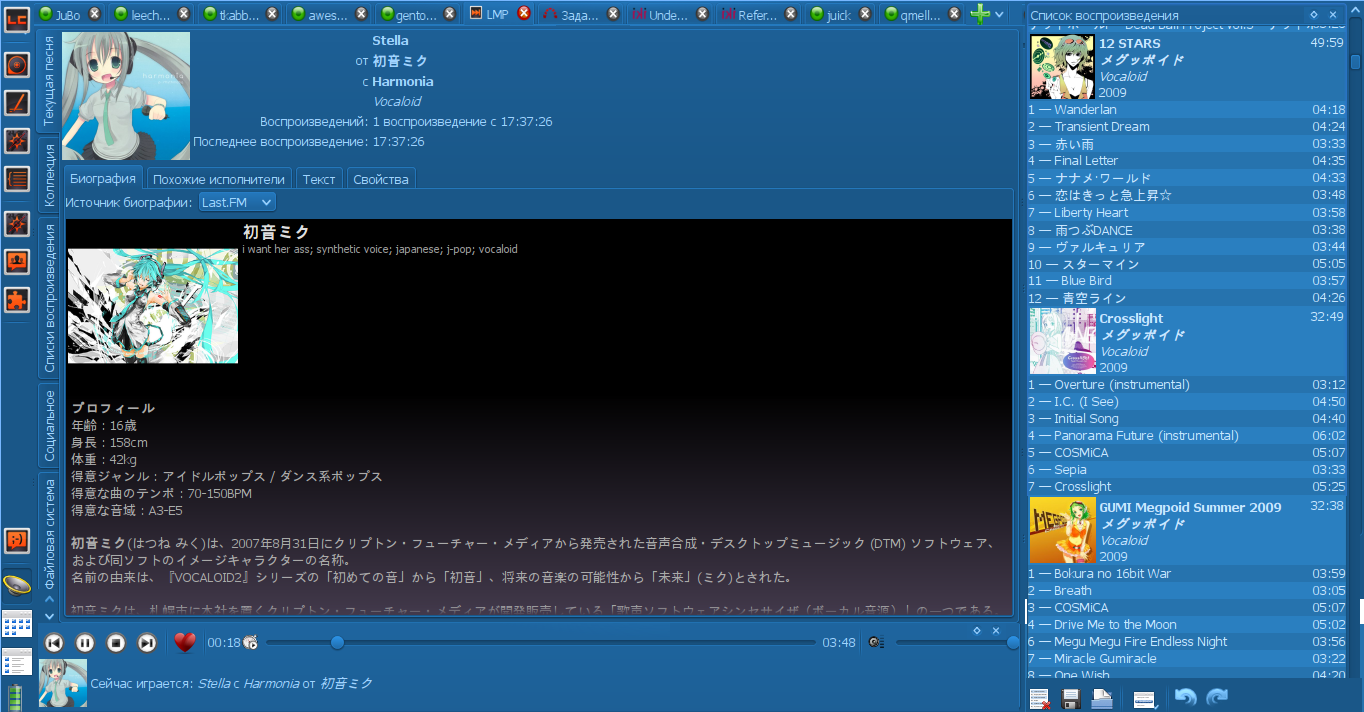The height and width of the screenshot is (712, 1364).
Task: Click the large Stella album art
Action: click(126, 96)
